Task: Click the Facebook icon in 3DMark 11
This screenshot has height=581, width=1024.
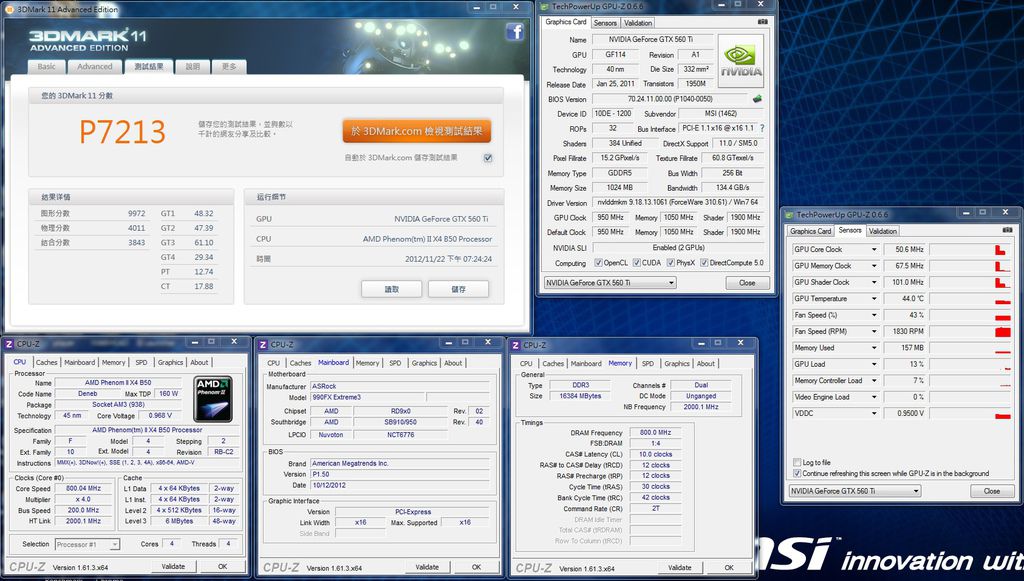Action: pos(515,32)
